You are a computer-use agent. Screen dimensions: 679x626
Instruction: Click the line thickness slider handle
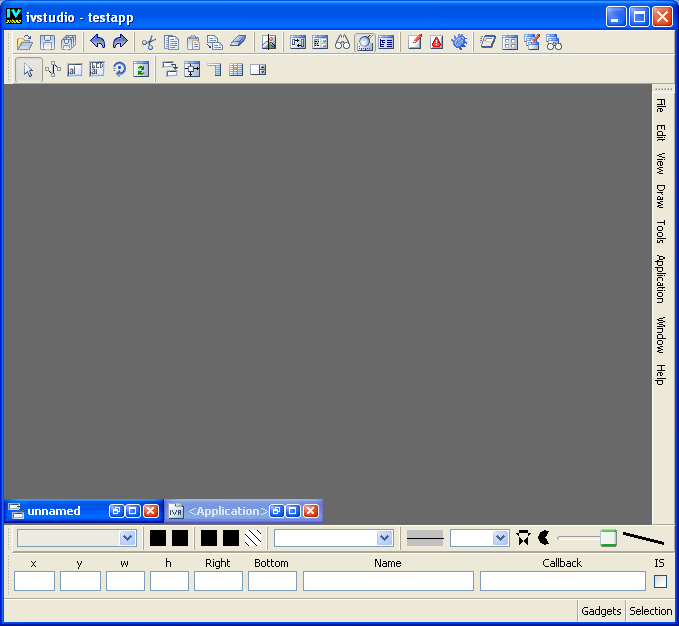[x=608, y=538]
